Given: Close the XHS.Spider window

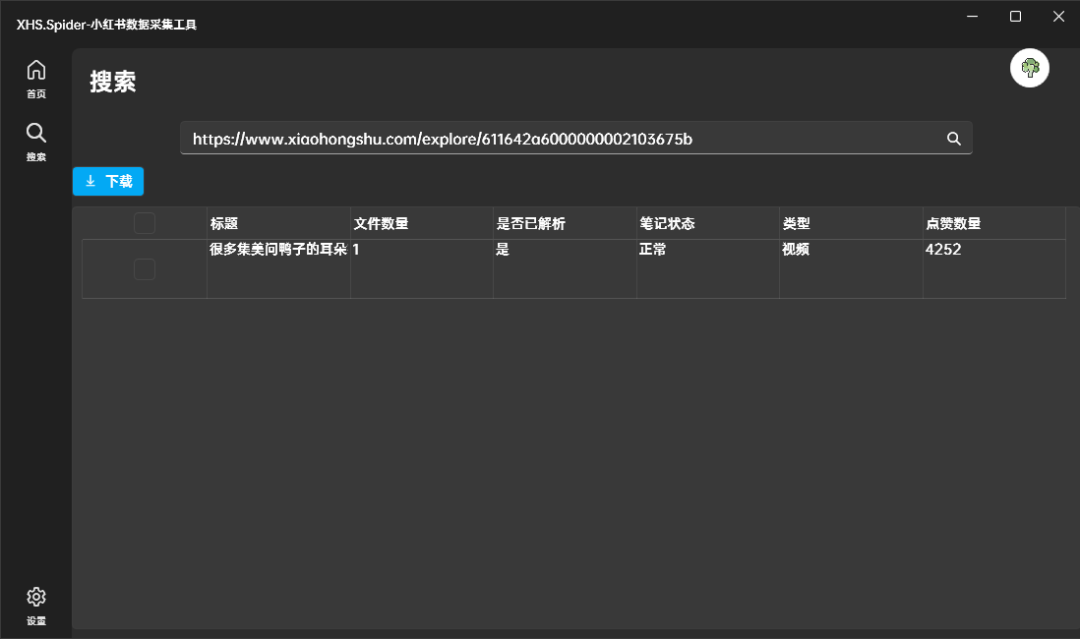Looking at the screenshot, I should (1059, 17).
